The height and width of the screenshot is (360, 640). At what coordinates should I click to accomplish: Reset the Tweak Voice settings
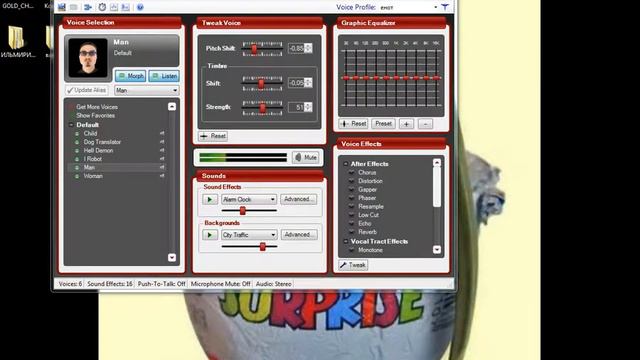(x=213, y=136)
